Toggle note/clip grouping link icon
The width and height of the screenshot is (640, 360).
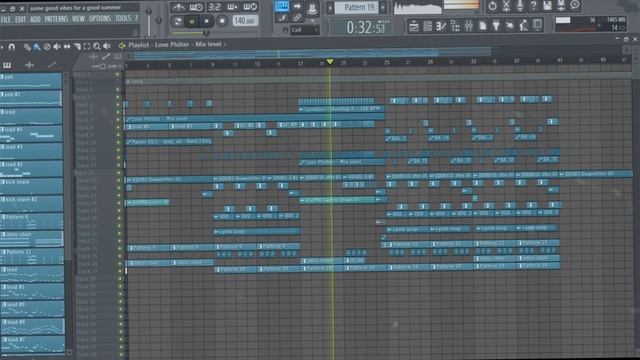297,18
